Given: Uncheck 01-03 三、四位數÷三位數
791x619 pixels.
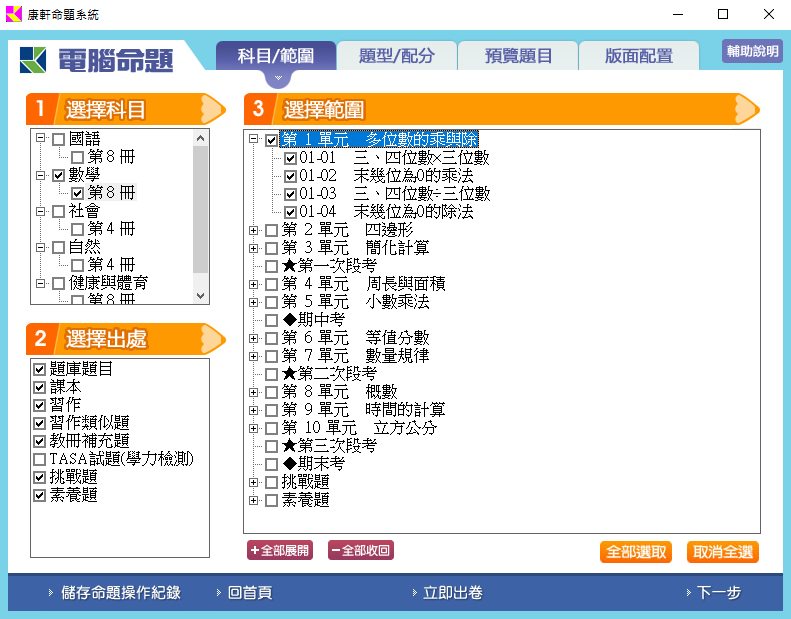Looking at the screenshot, I should point(290,194).
